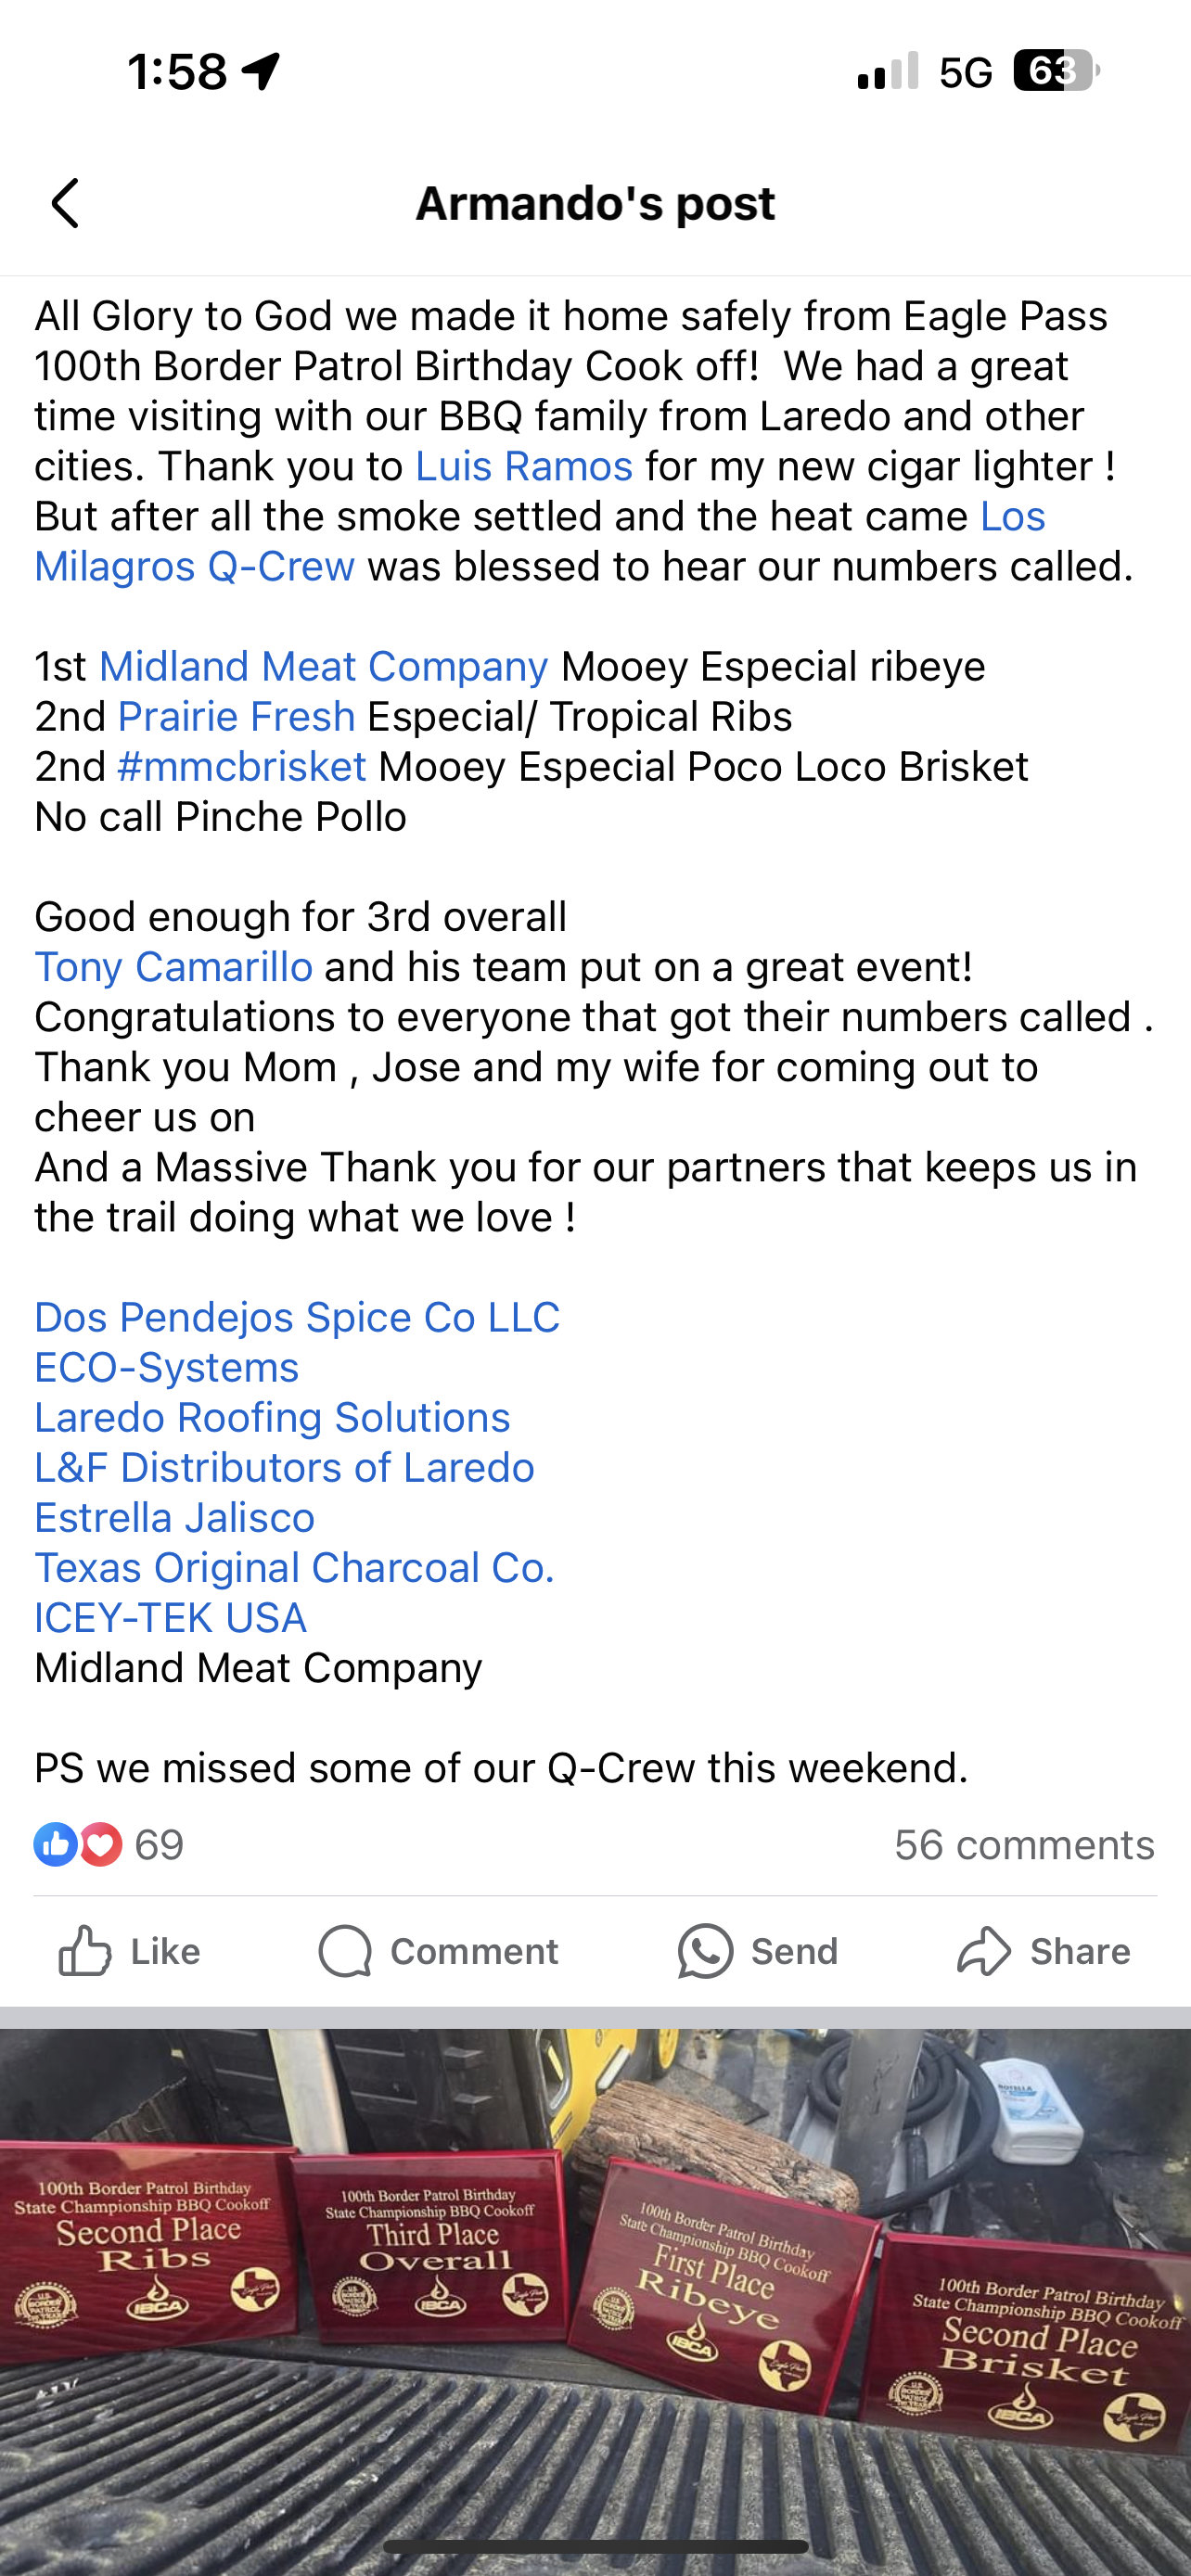Tap the #mmcbrisket hashtag
This screenshot has height=2576, width=1191.
tap(242, 766)
